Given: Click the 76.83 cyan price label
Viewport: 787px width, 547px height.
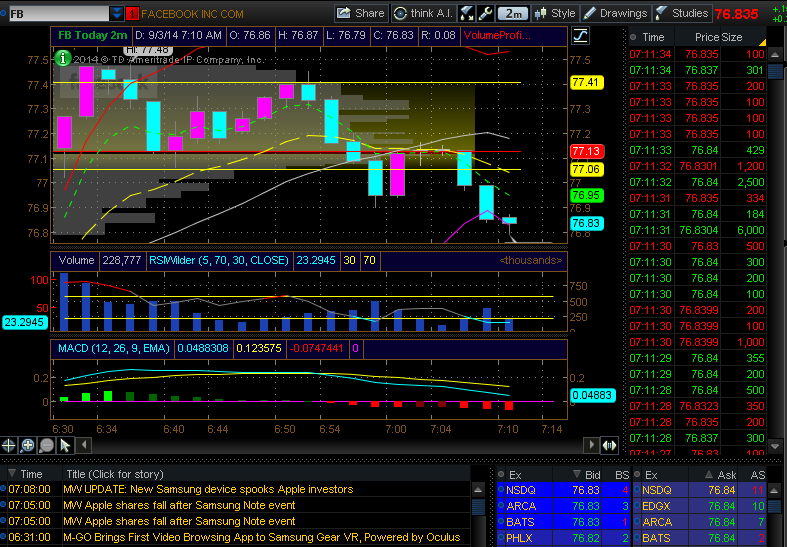Looking at the screenshot, I should (x=586, y=223).
